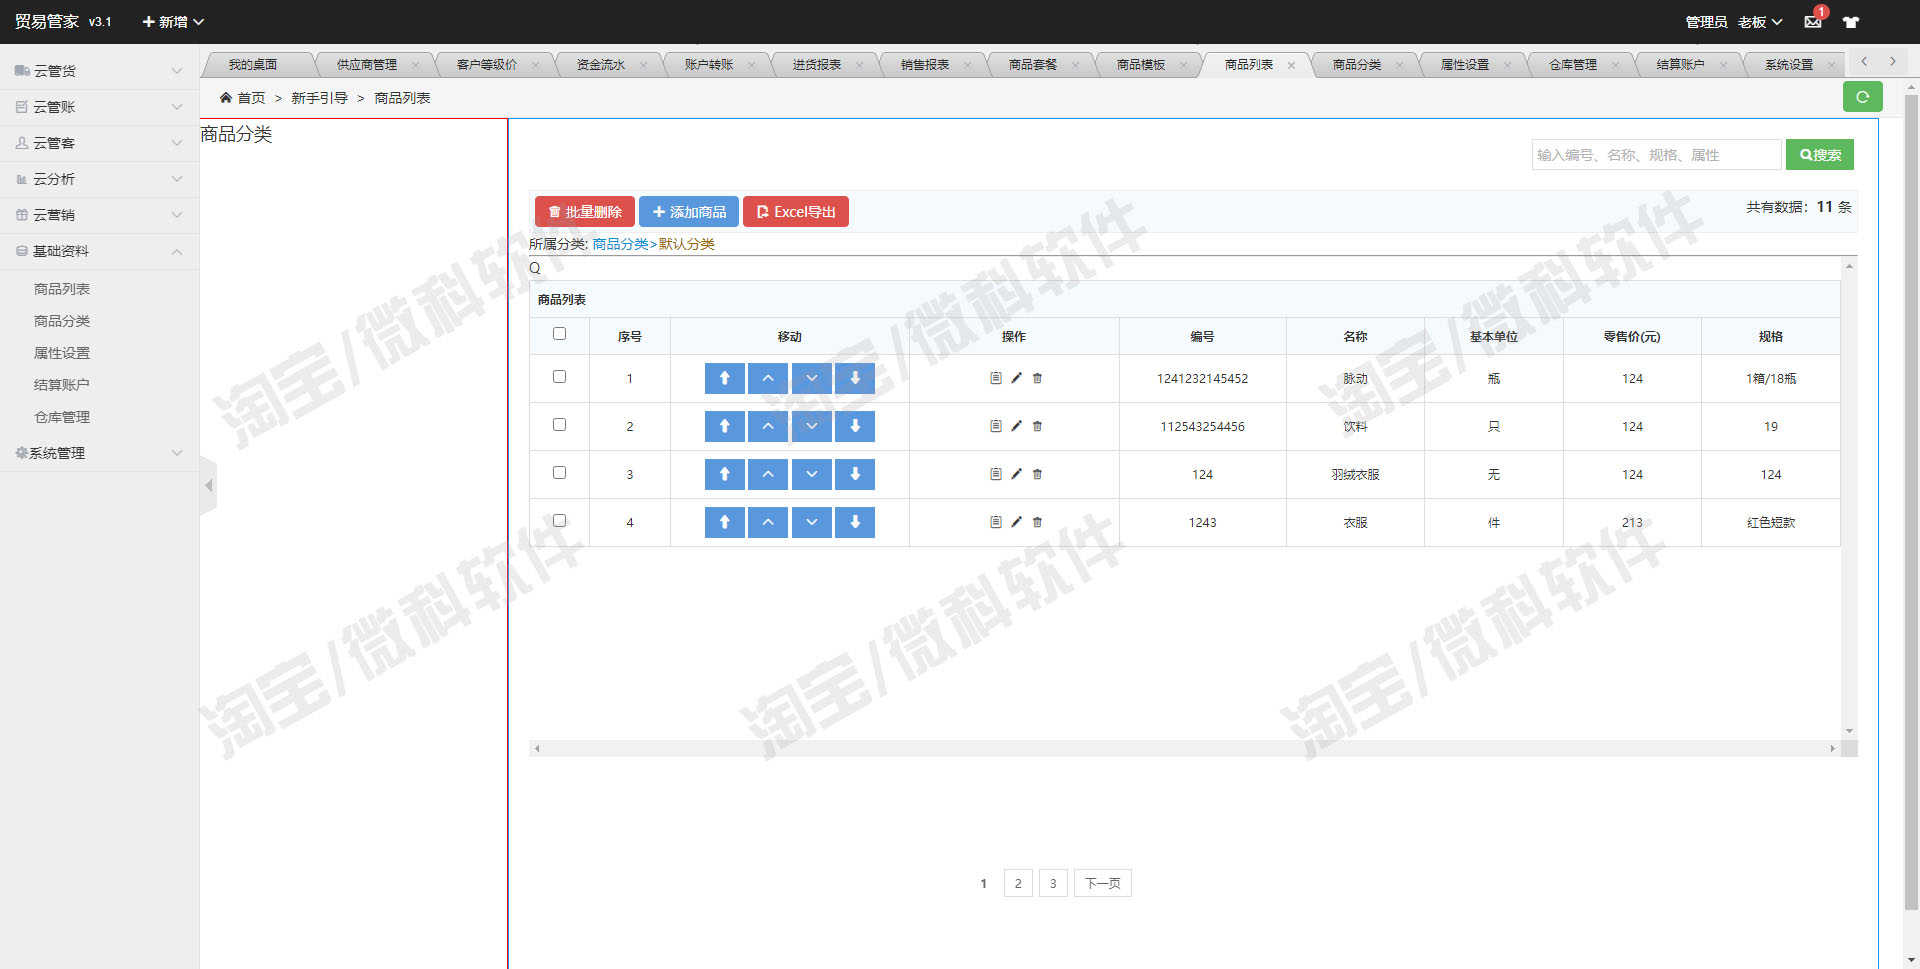Switch to the 我的桌面 tab
The image size is (1920, 969).
click(253, 65)
